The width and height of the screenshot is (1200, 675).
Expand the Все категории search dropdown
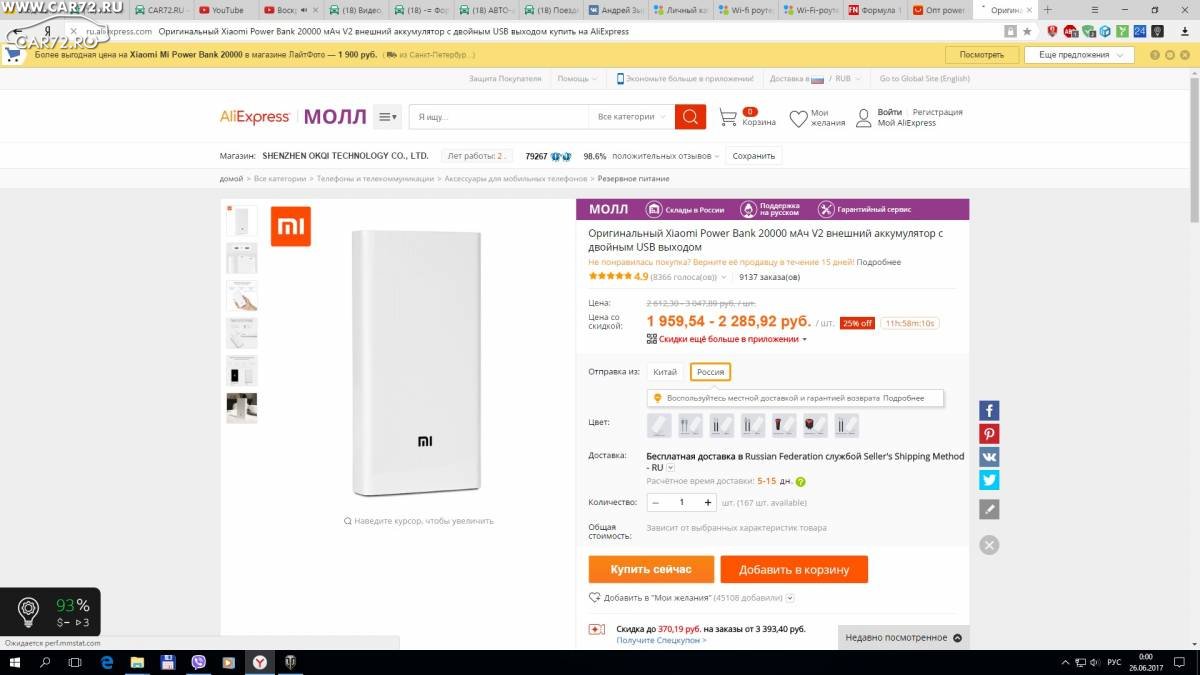631,117
